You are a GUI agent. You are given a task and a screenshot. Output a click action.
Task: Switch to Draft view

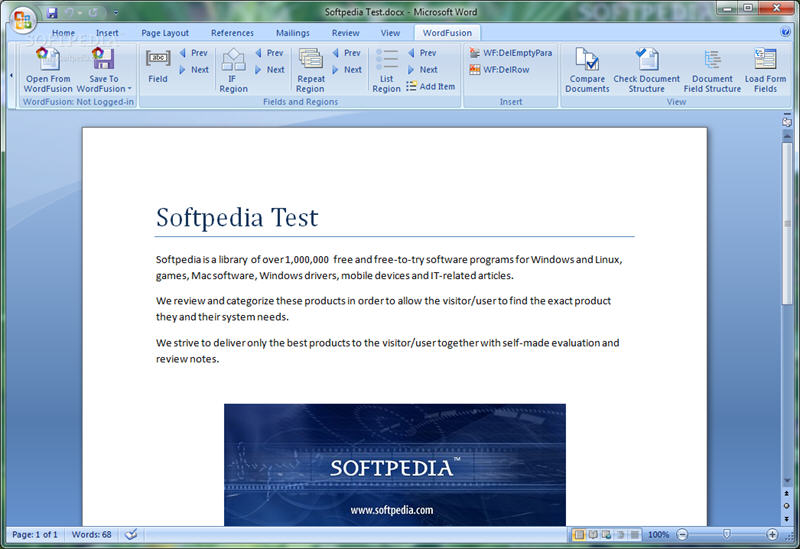[634, 535]
